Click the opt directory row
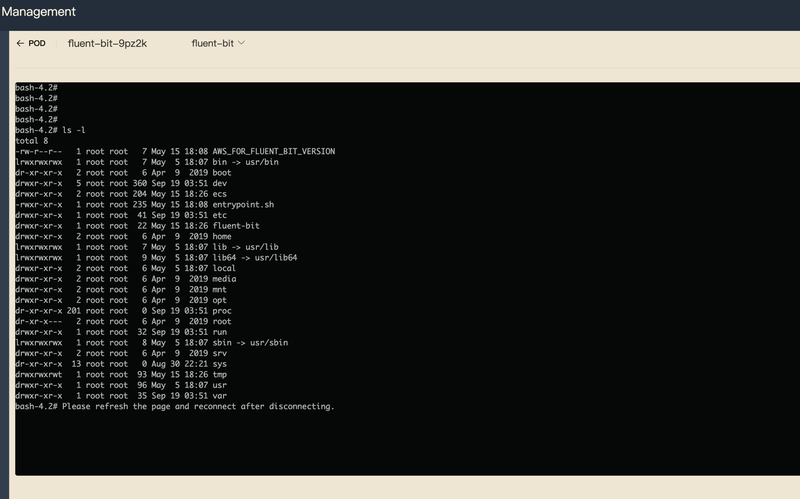Screen dimensions: 800x499 [121, 301]
